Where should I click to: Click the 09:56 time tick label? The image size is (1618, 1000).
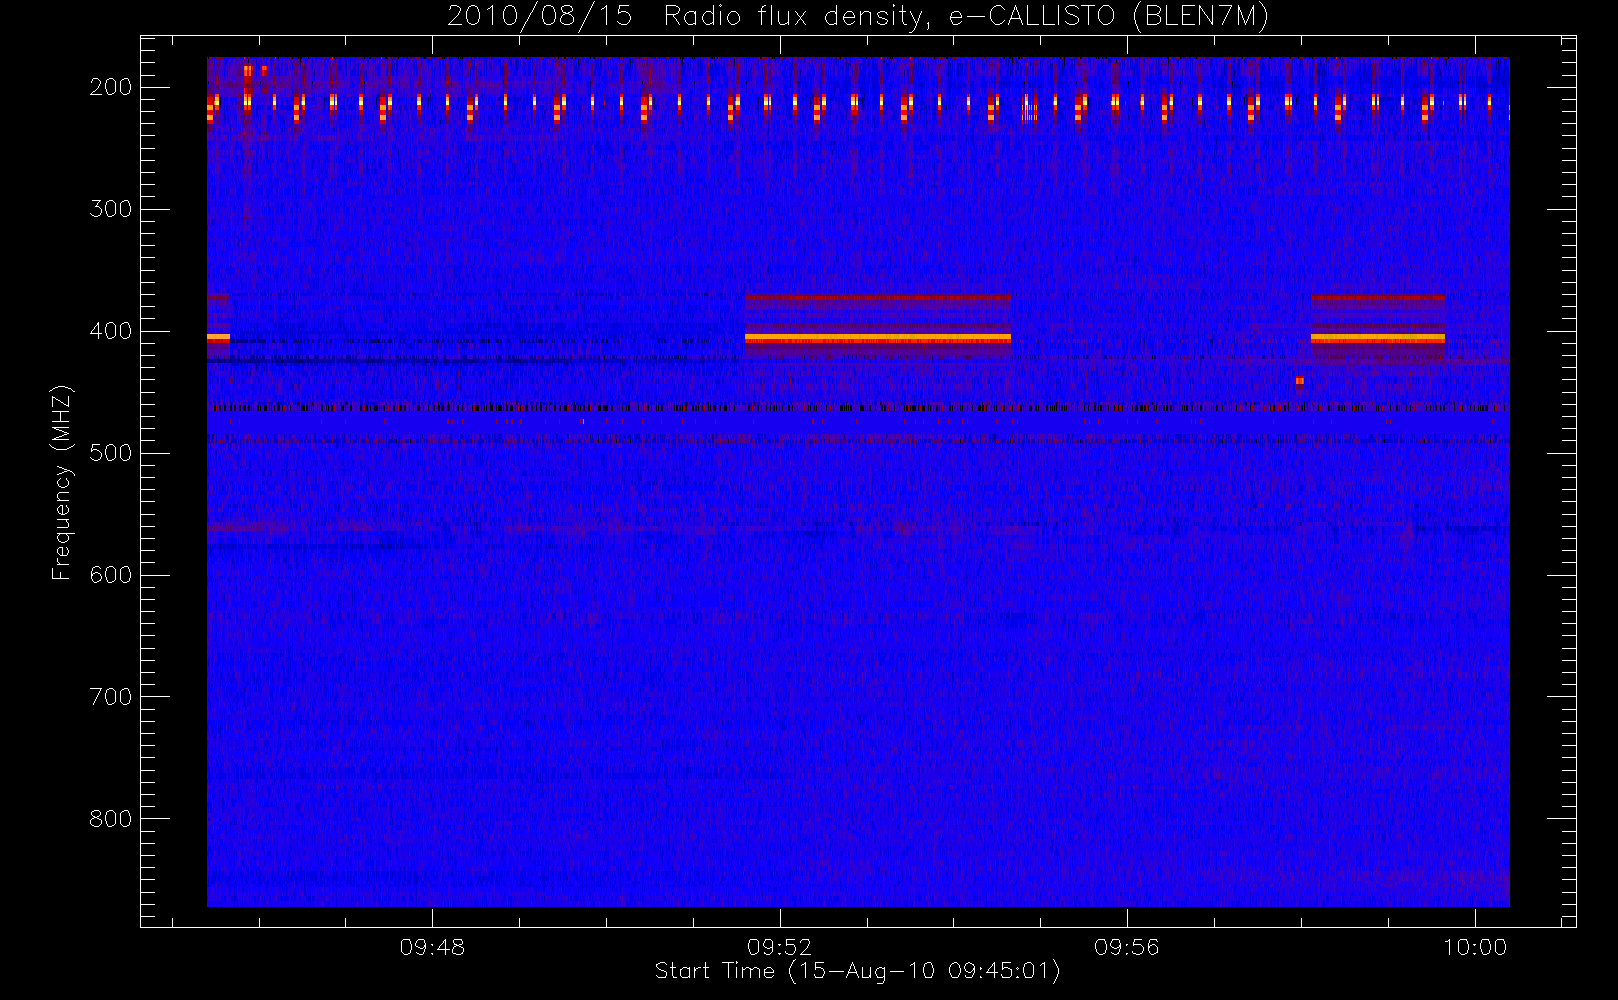click(1127, 947)
